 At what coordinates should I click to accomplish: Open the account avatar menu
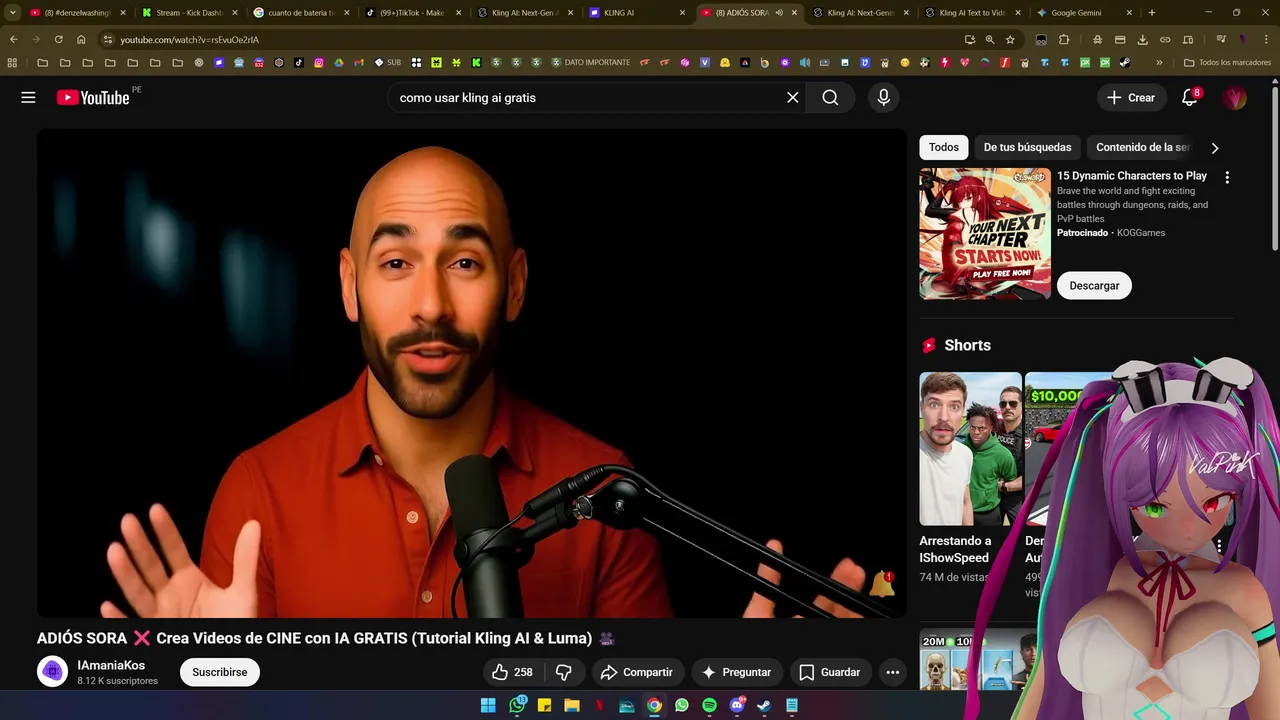(1235, 97)
